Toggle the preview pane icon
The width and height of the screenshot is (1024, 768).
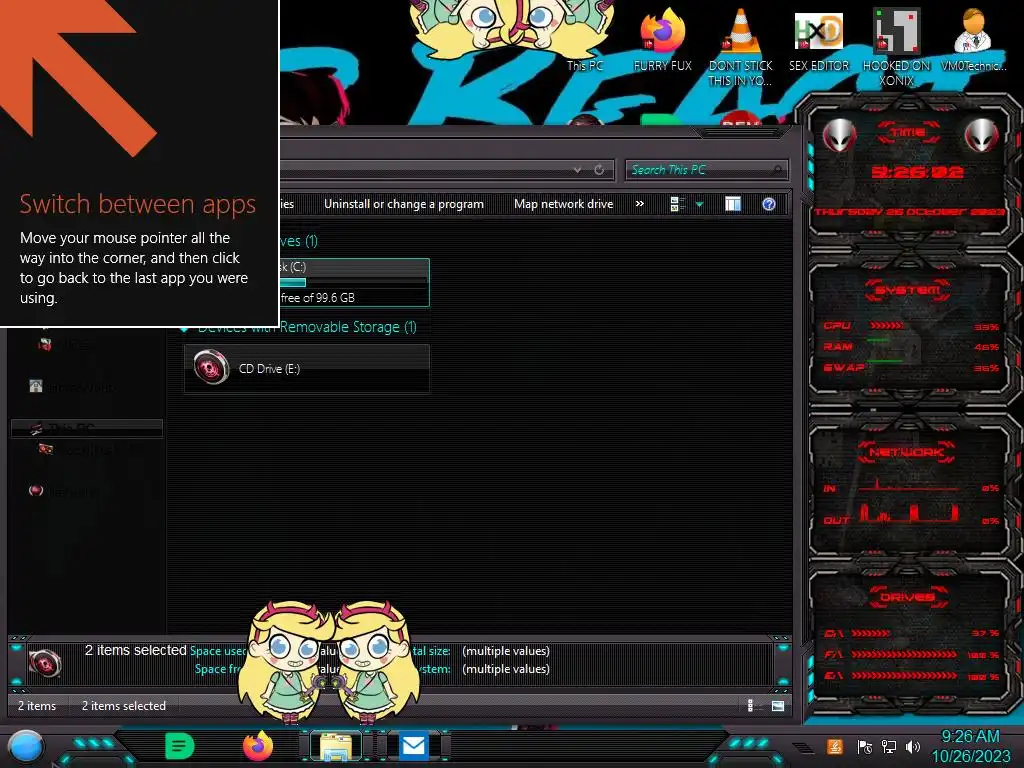733,204
